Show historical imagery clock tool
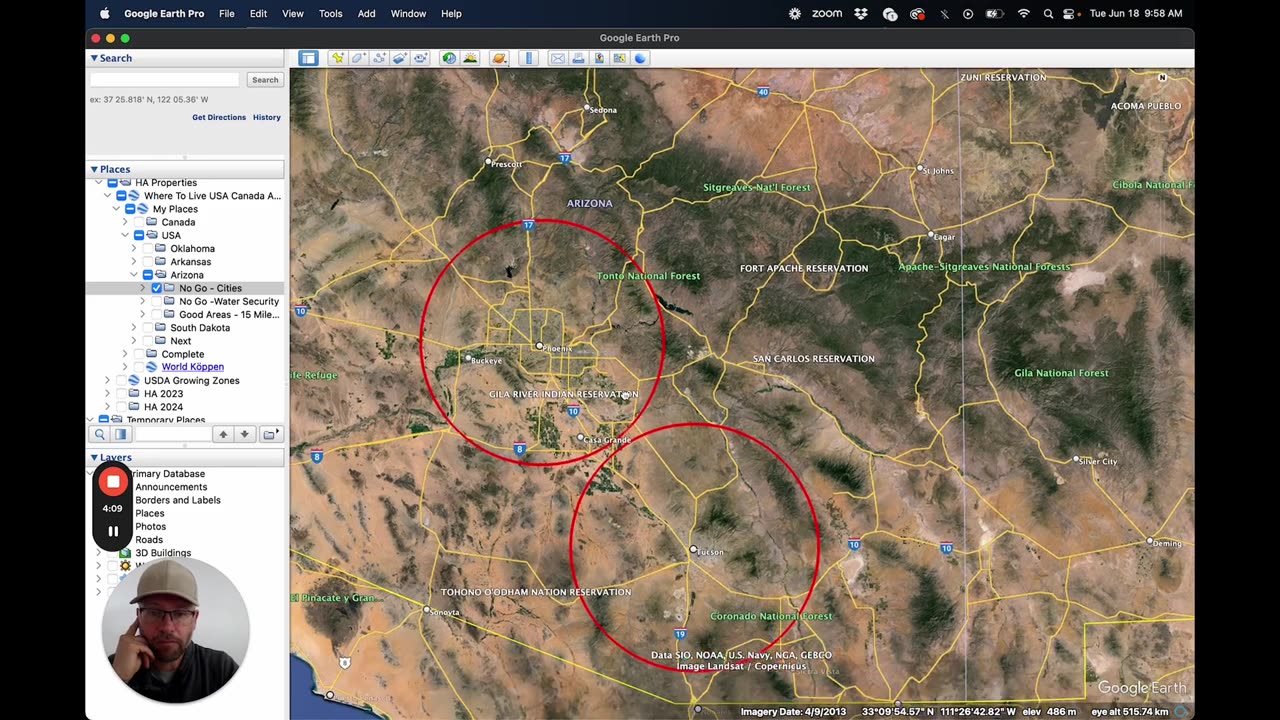 [449, 58]
